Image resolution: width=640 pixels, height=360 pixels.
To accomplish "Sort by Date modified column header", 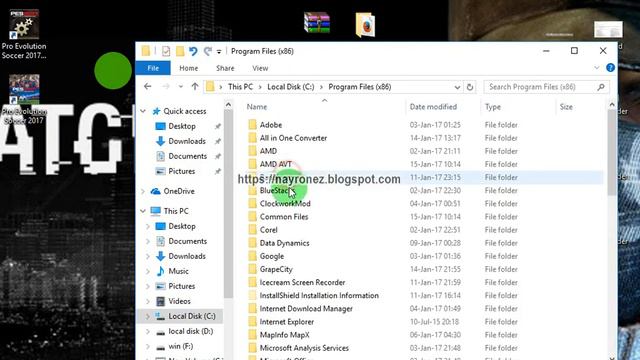I will coord(433,107).
